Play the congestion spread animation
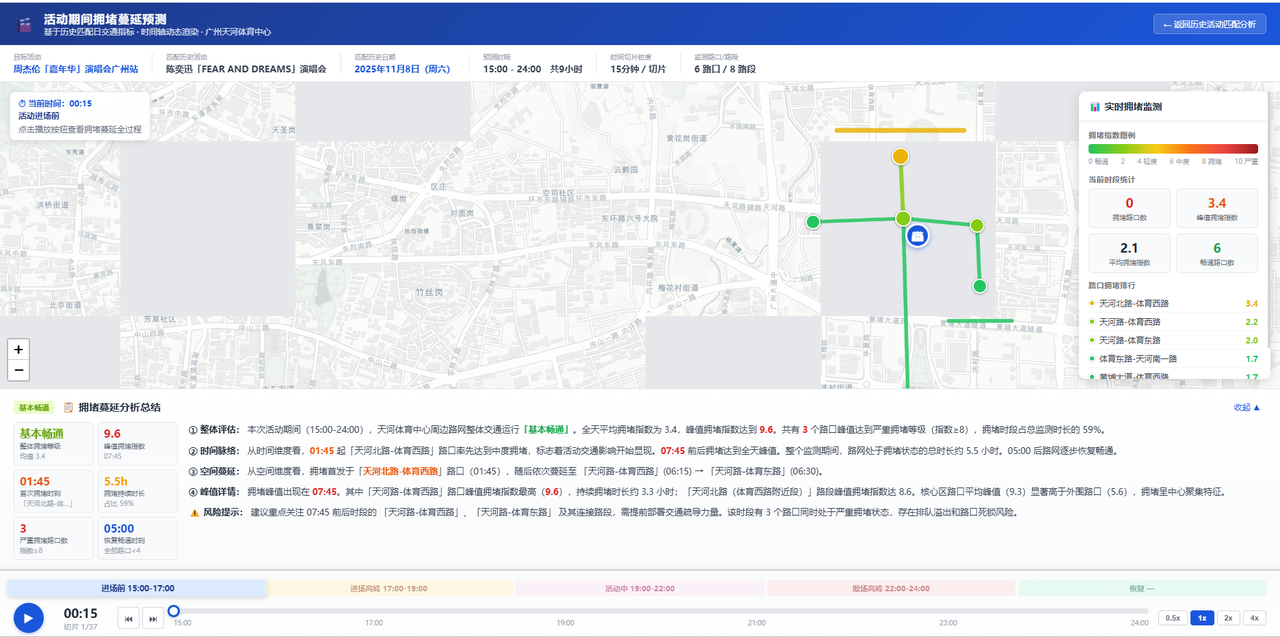1280x637 pixels. 28,618
